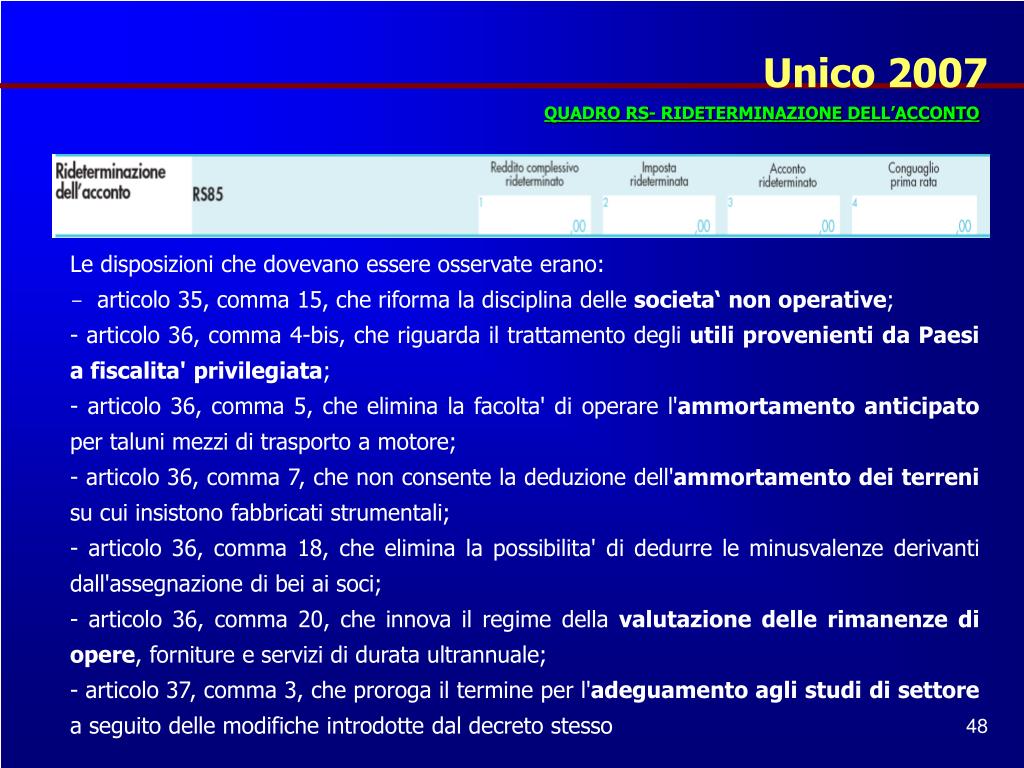
Task: Click the bold text 'valutazione delle rimanenze di'
Action: [799, 618]
